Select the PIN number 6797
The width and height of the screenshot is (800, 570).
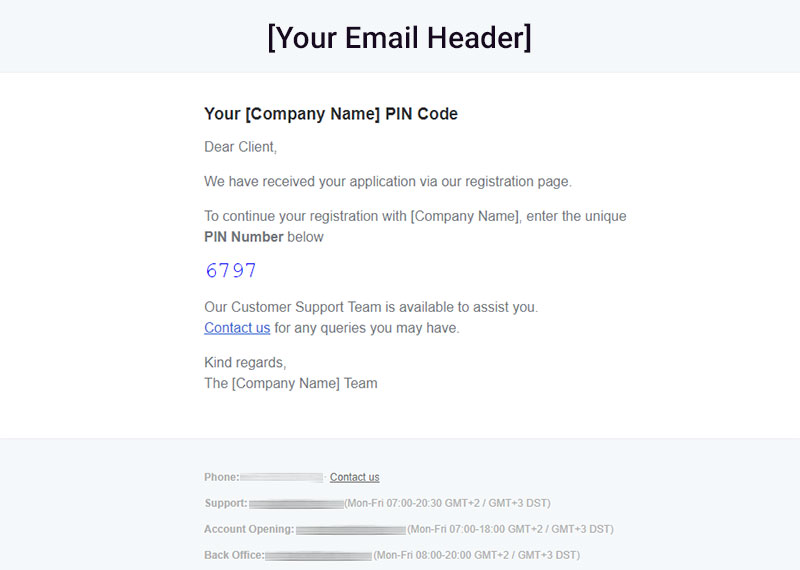[231, 270]
